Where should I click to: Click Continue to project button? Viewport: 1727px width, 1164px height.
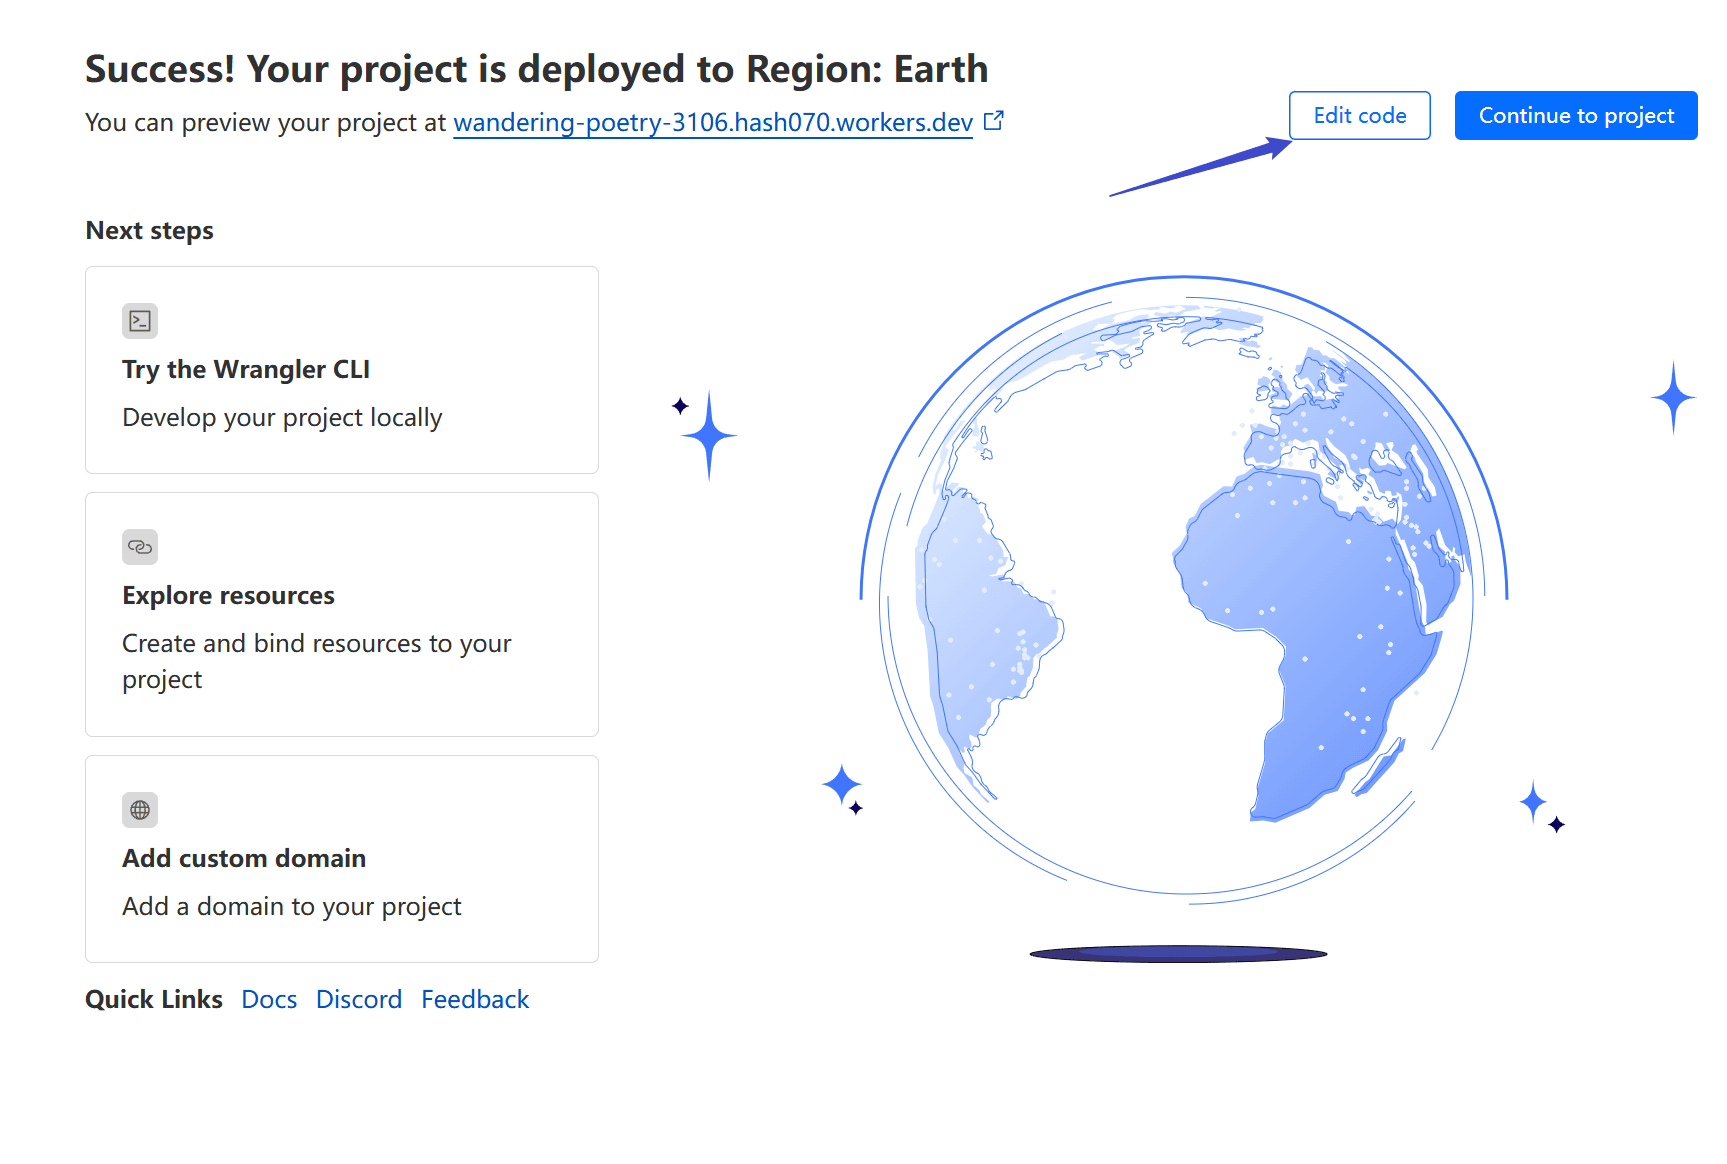(1576, 116)
